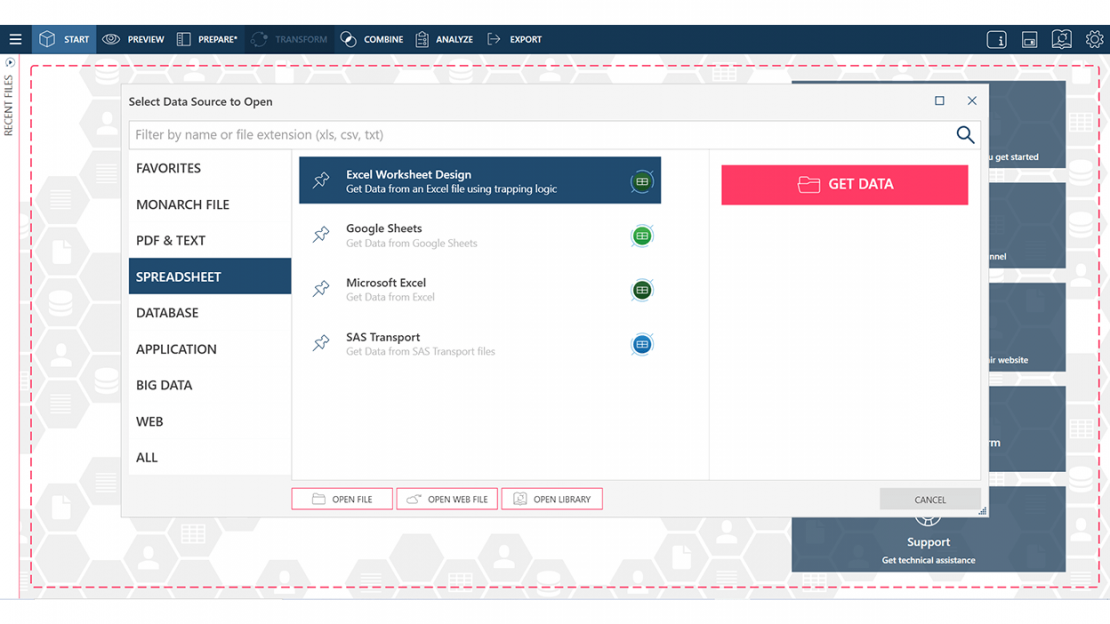Screen dimensions: 1110x624
Task: Pin the Microsoft Excel data source
Action: 320,290
